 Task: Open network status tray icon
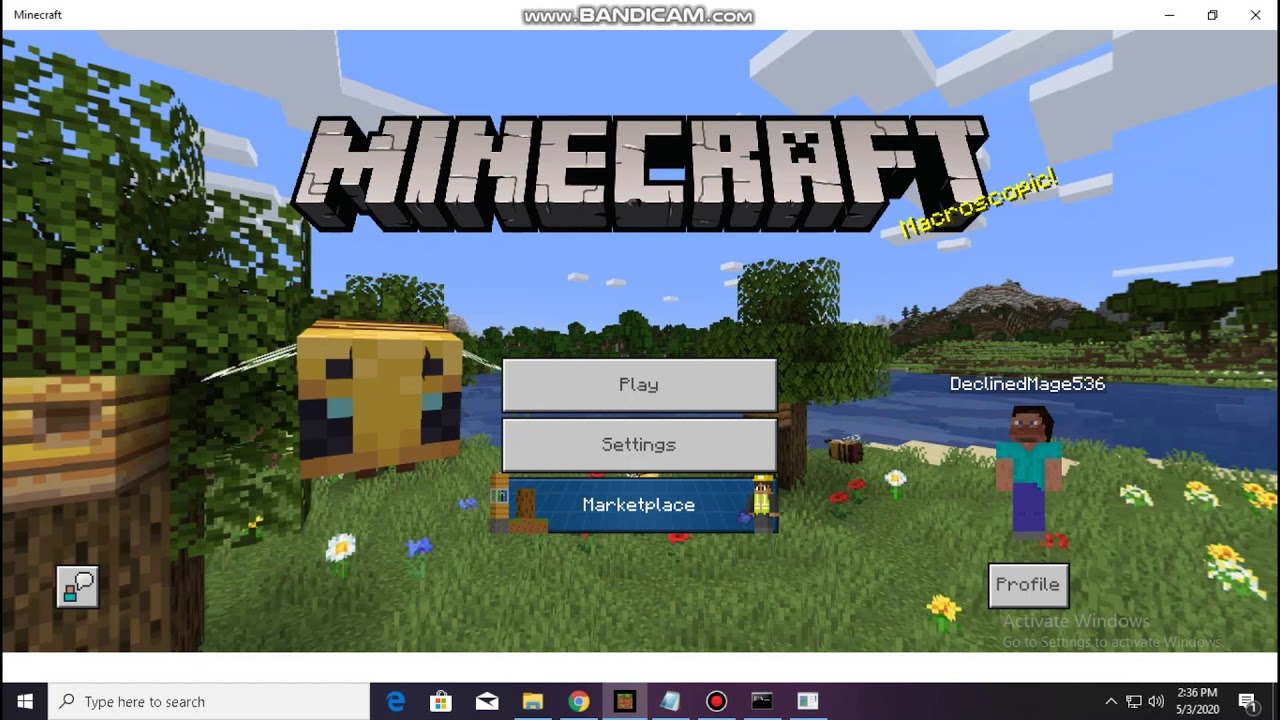[1134, 701]
